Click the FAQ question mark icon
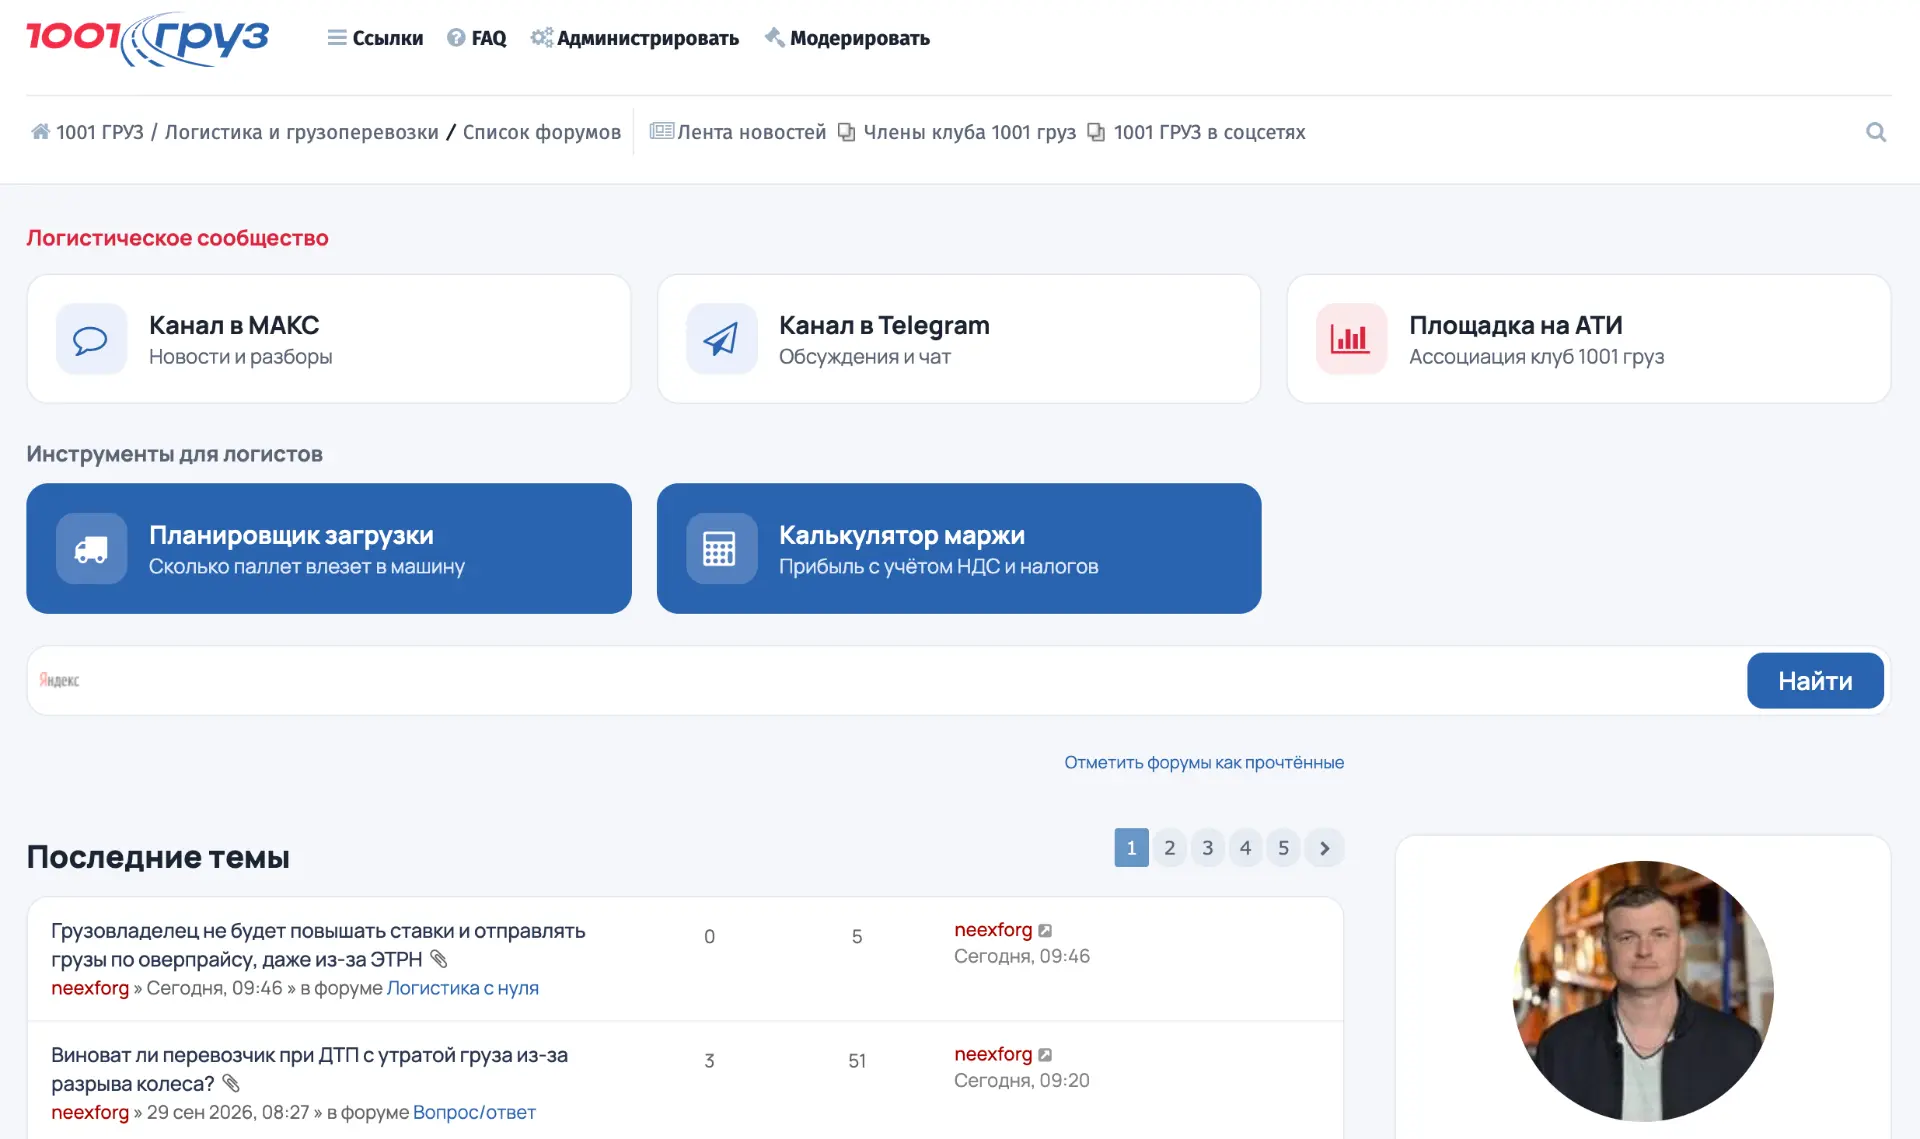Image resolution: width=1920 pixels, height=1139 pixels. (456, 38)
